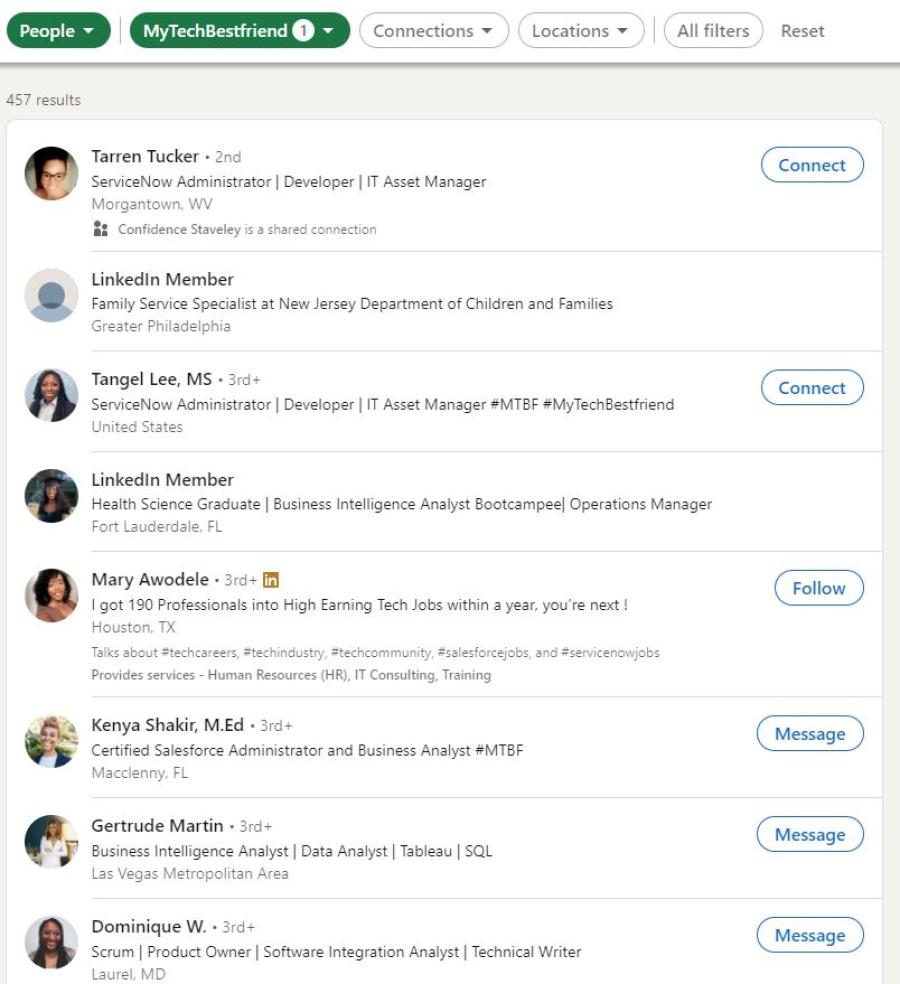900x984 pixels.
Task: Click Dominique W.'s profile picture
Action: tap(51, 943)
